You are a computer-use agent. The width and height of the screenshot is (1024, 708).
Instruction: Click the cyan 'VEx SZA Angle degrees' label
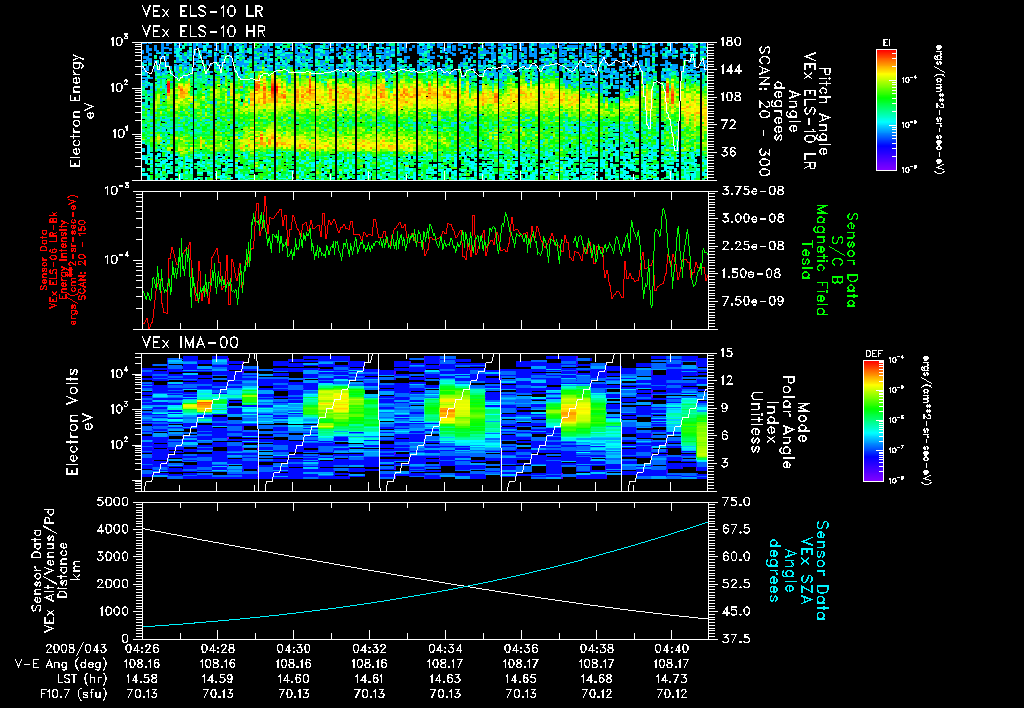pyautogui.click(x=797, y=570)
